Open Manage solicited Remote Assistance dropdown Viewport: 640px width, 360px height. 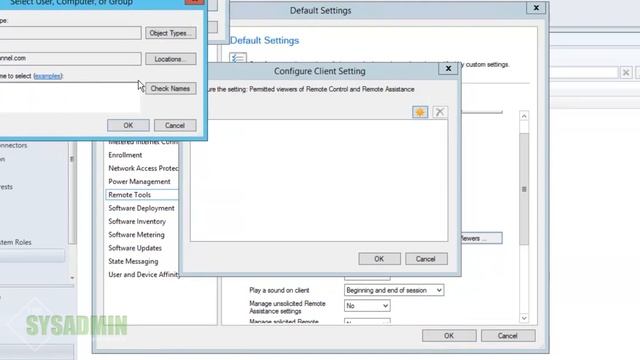coord(367,322)
